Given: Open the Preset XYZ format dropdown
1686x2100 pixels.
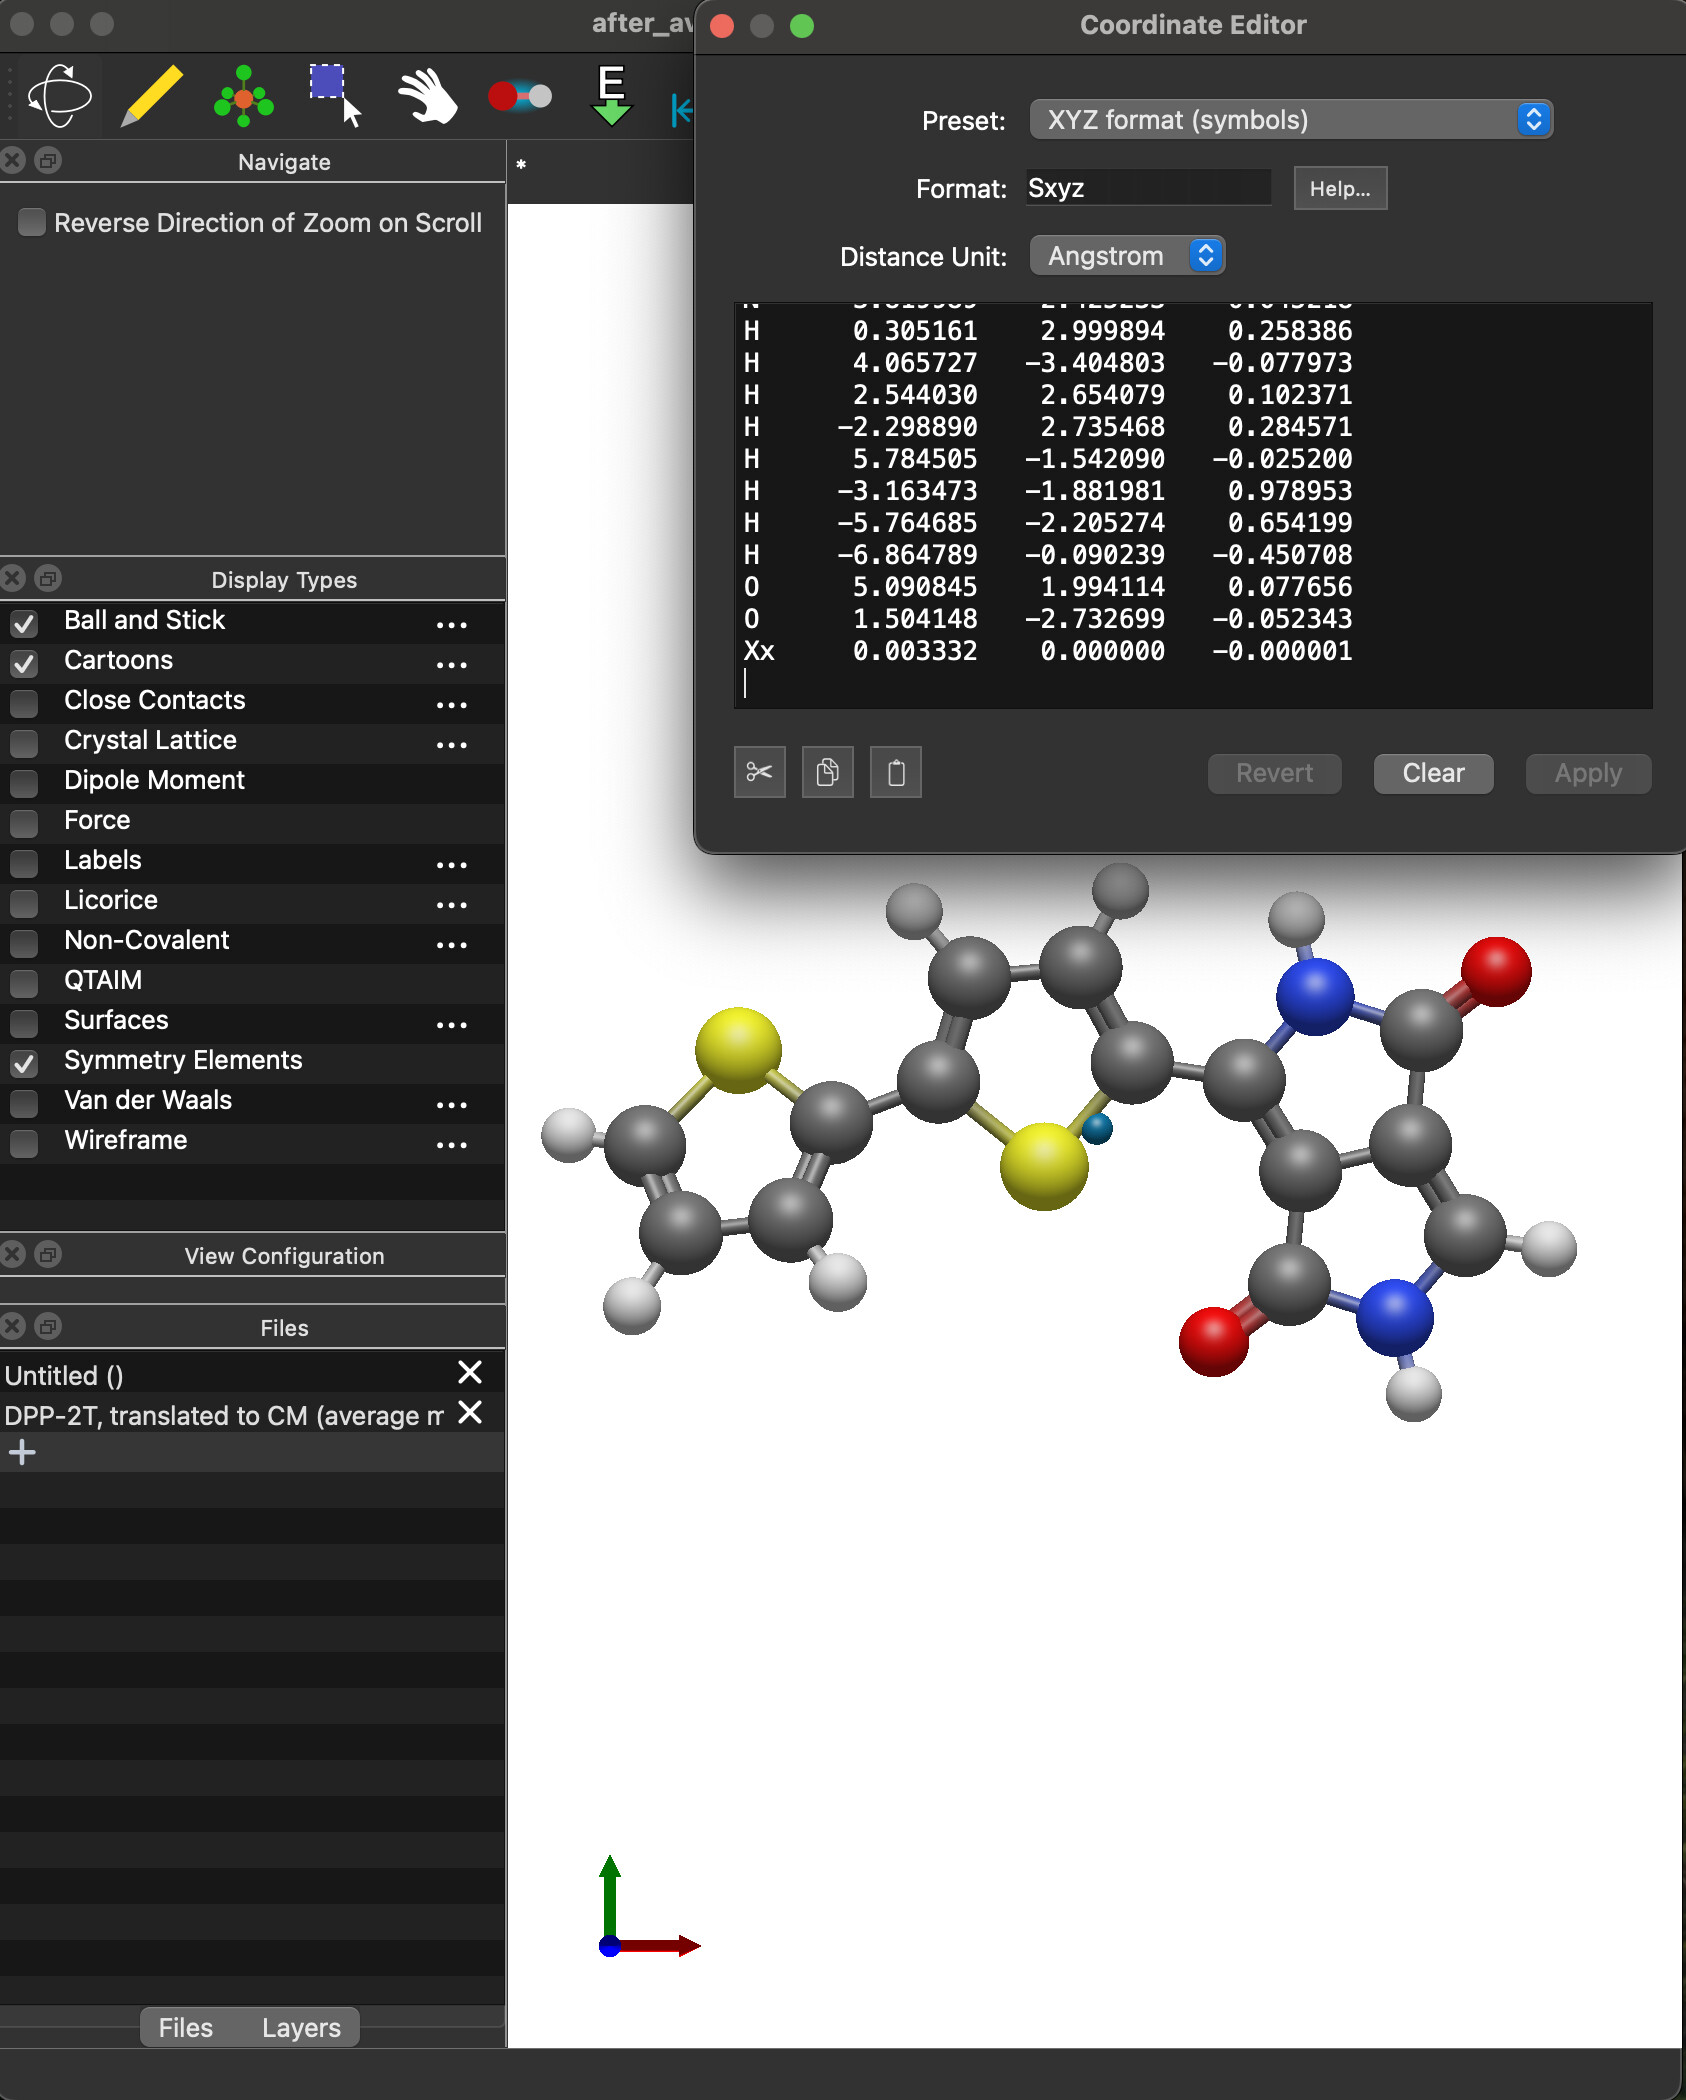Looking at the screenshot, I should pos(1290,120).
